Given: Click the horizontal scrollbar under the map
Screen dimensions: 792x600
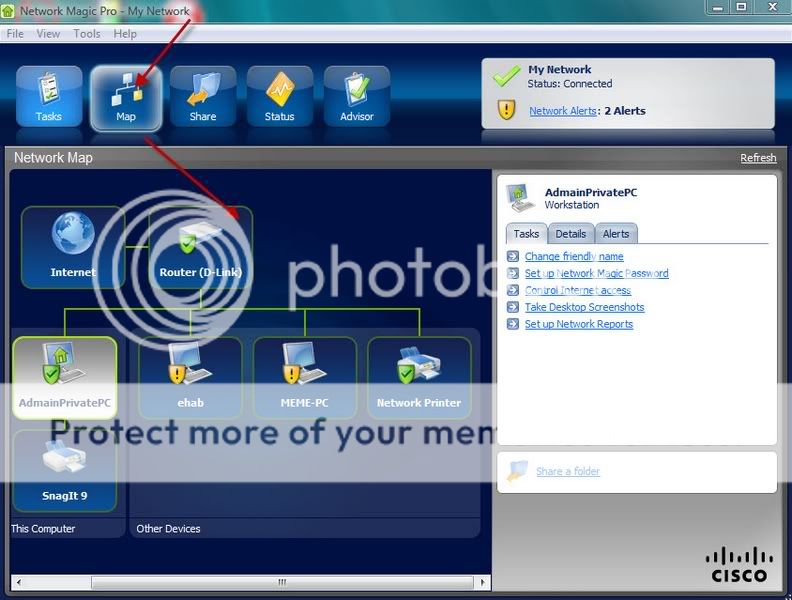Looking at the screenshot, I should 250,581.
